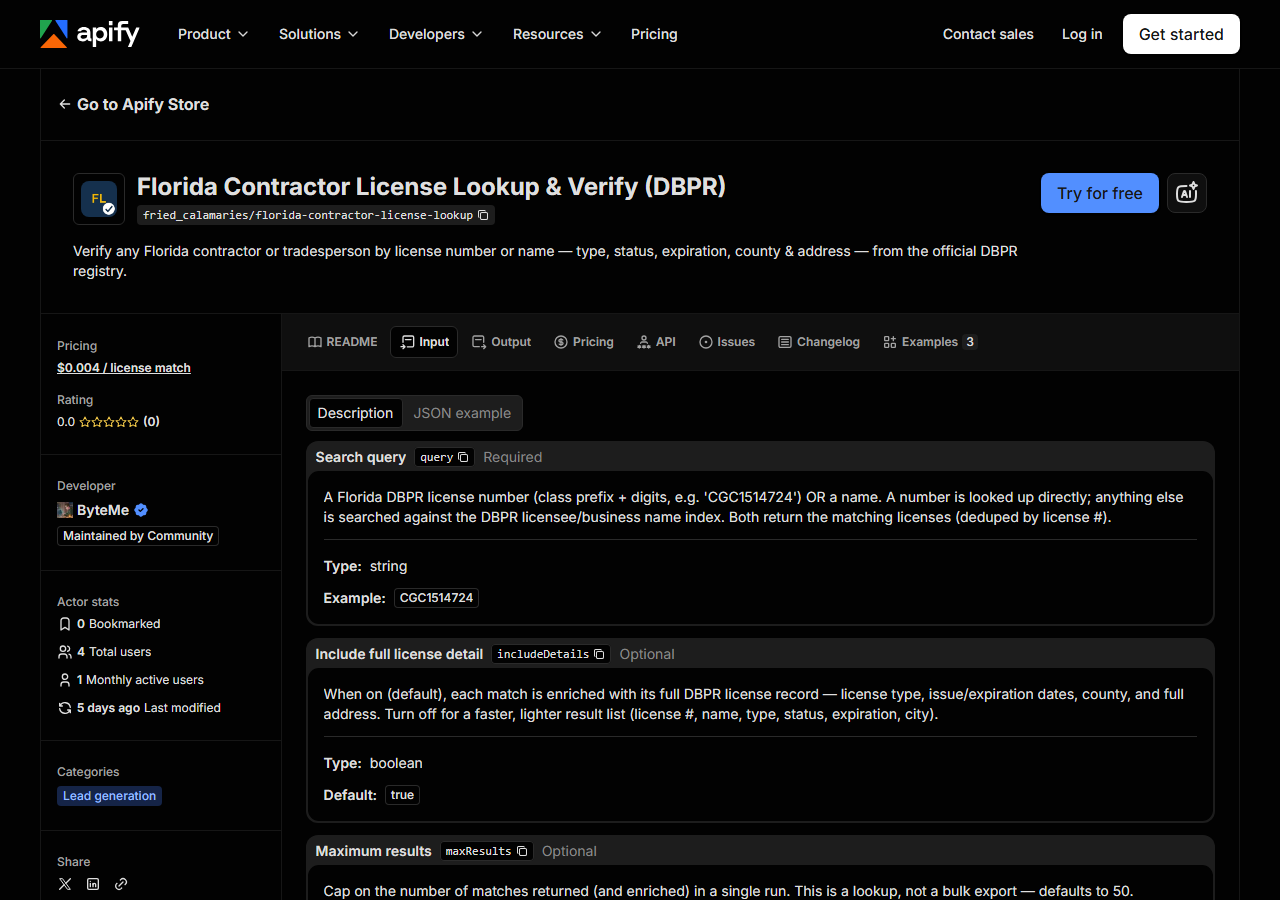Expand the Resources menu
The width and height of the screenshot is (1280, 900).
[x=557, y=34]
